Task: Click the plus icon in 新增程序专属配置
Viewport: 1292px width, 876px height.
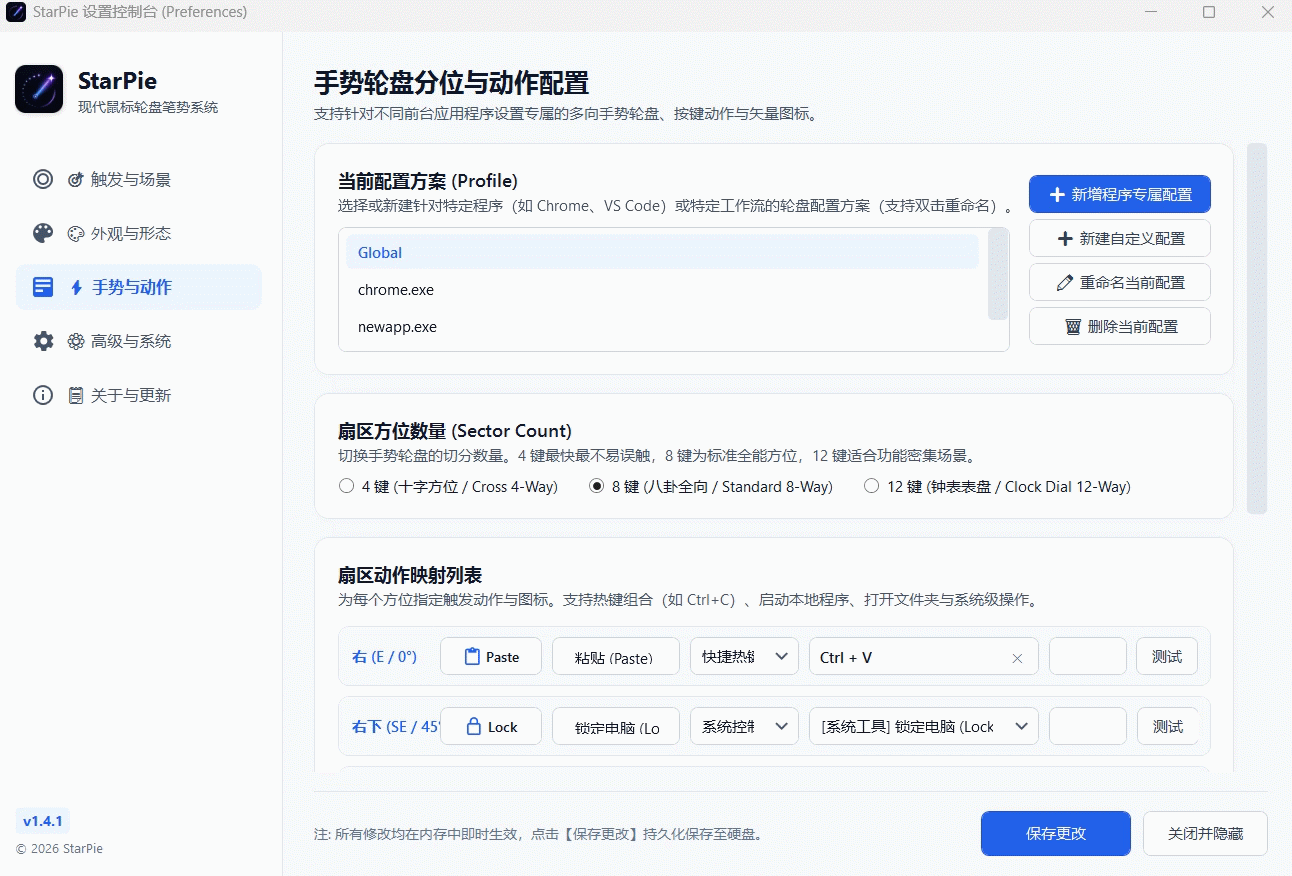Action: [1056, 195]
